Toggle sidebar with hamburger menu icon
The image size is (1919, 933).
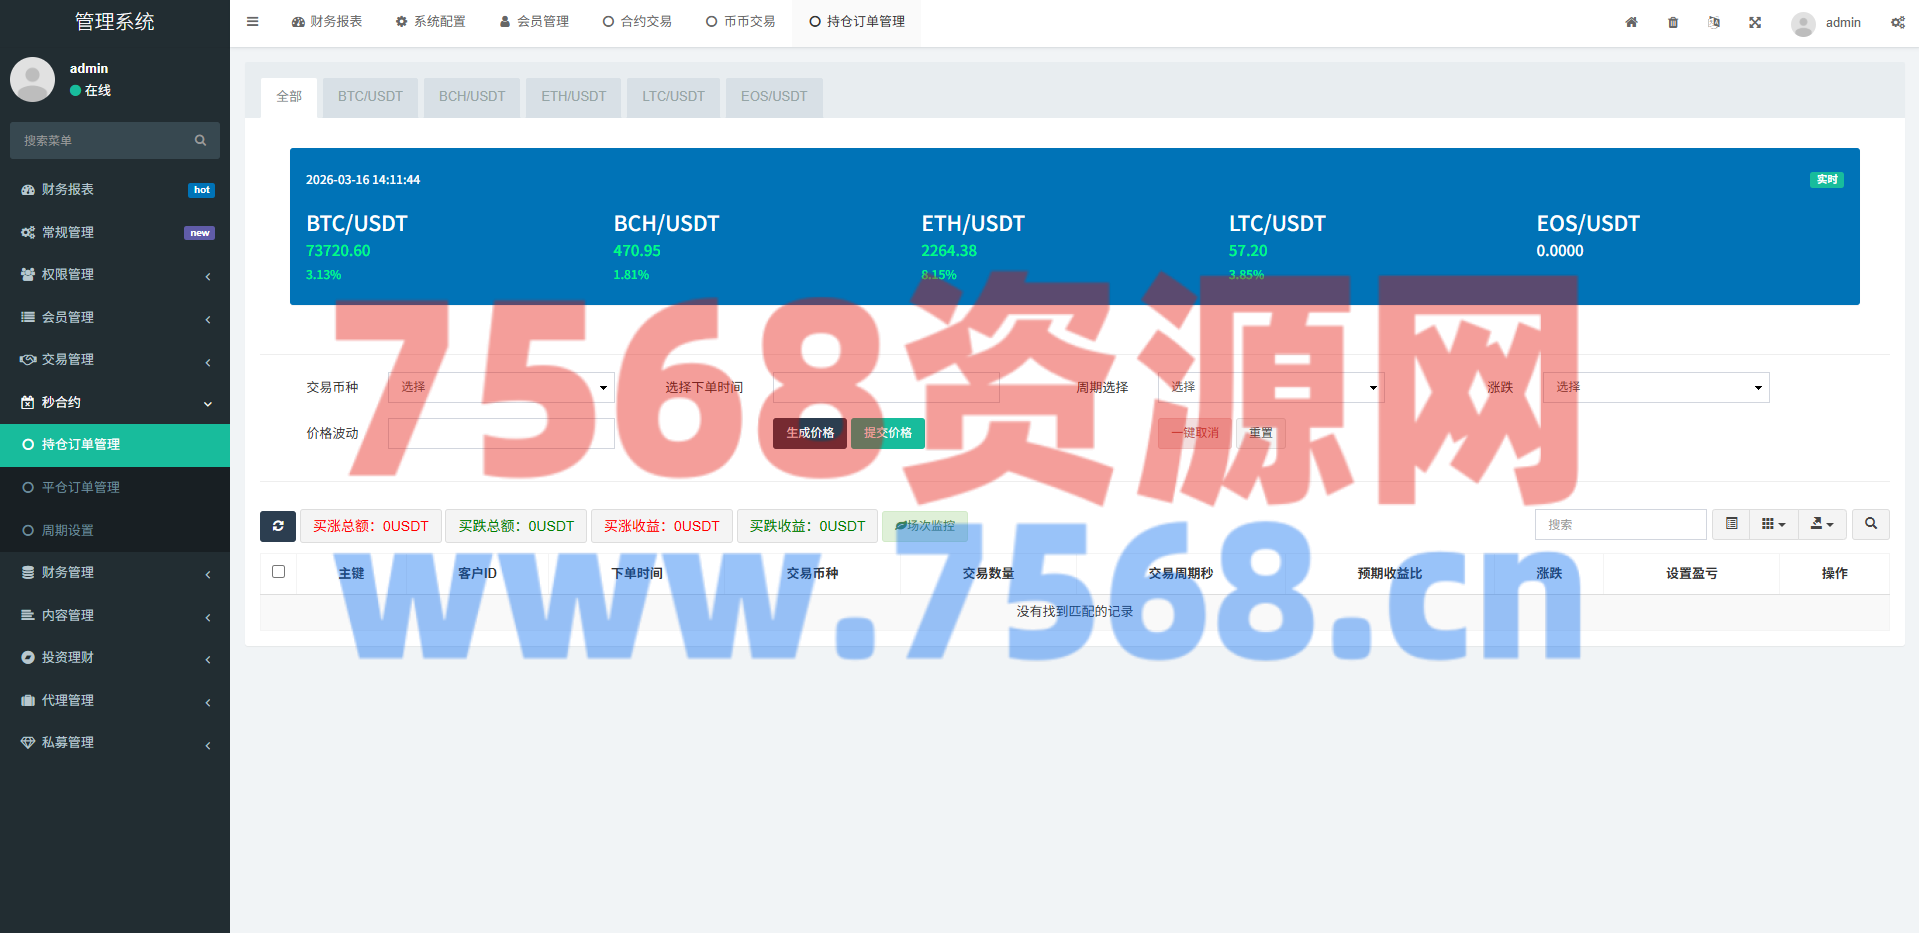(253, 22)
